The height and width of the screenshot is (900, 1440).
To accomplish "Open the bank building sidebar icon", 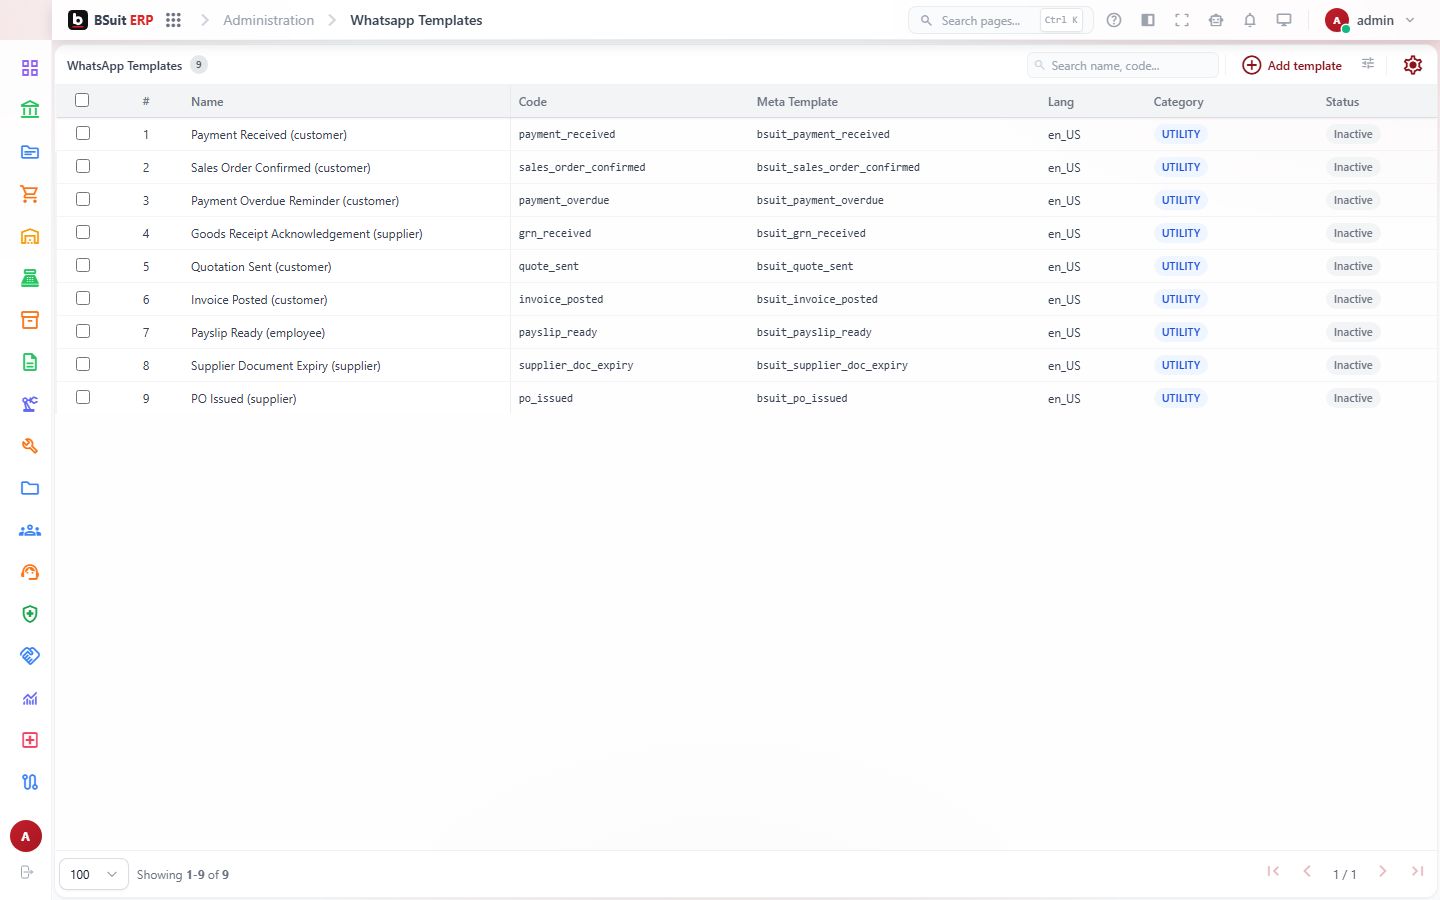I will tap(30, 110).
